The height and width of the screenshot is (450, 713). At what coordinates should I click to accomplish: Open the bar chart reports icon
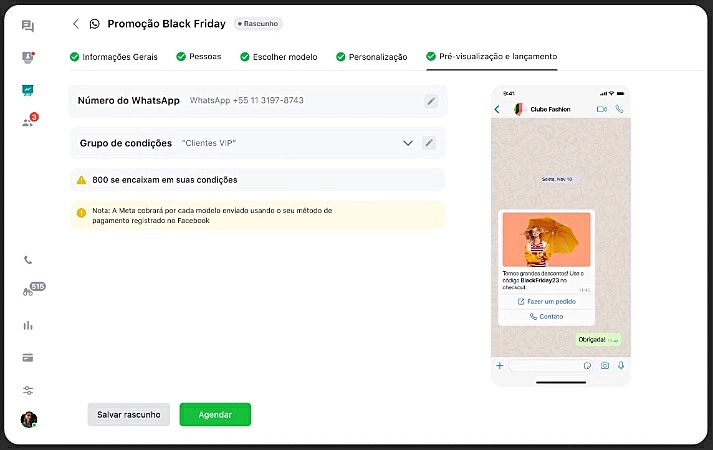[28, 325]
